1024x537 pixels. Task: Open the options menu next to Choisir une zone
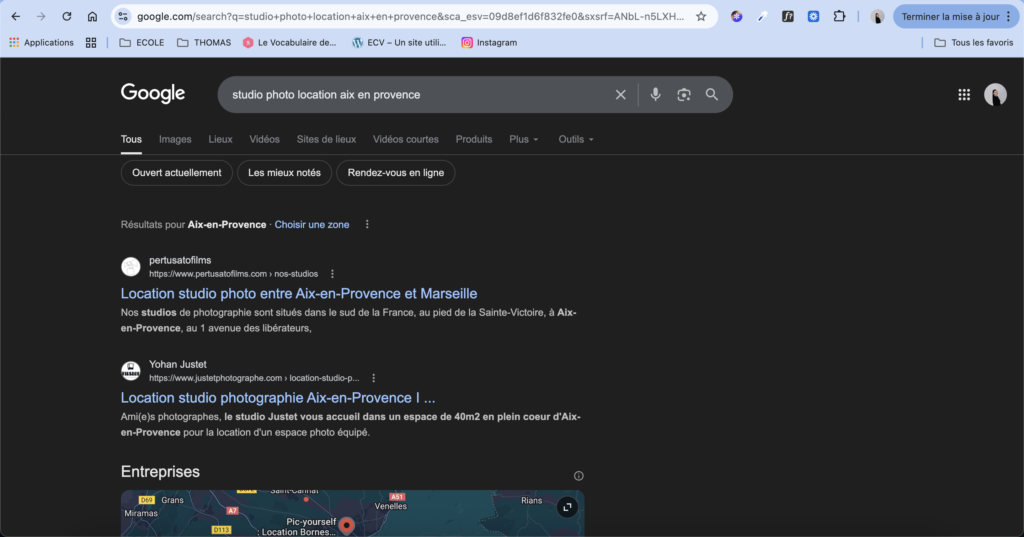coord(367,224)
